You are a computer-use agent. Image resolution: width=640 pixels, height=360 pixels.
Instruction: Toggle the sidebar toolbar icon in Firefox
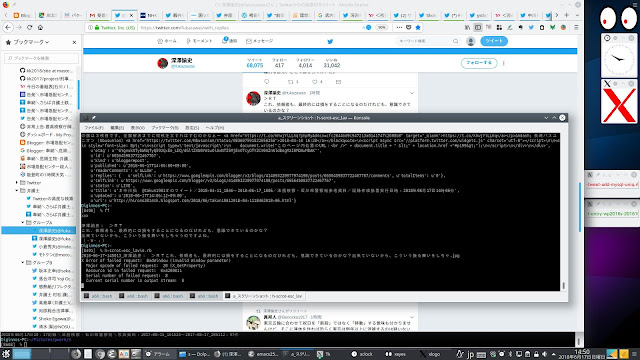tap(478, 27)
